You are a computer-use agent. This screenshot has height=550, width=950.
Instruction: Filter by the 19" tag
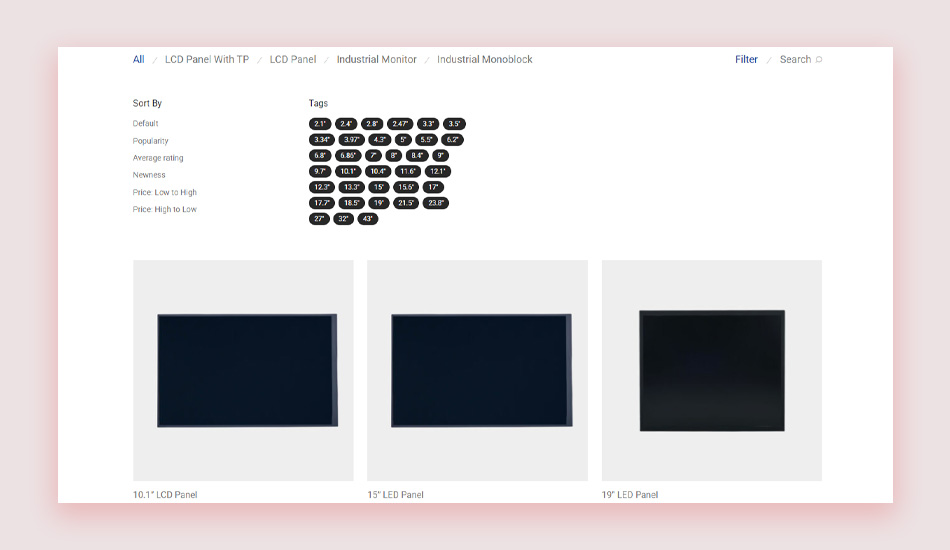[379, 202]
